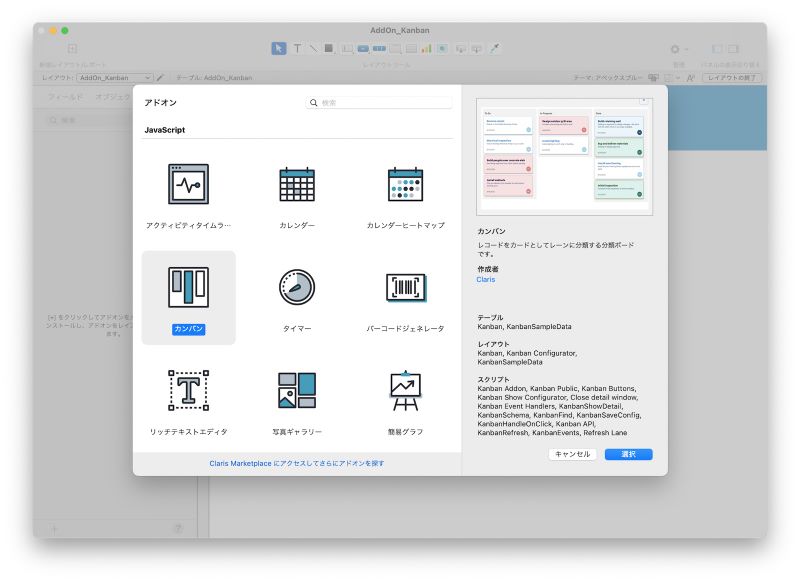Select the Activity Timeline add-on icon
Image resolution: width=800 pixels, height=582 pixels.
pyautogui.click(x=188, y=184)
